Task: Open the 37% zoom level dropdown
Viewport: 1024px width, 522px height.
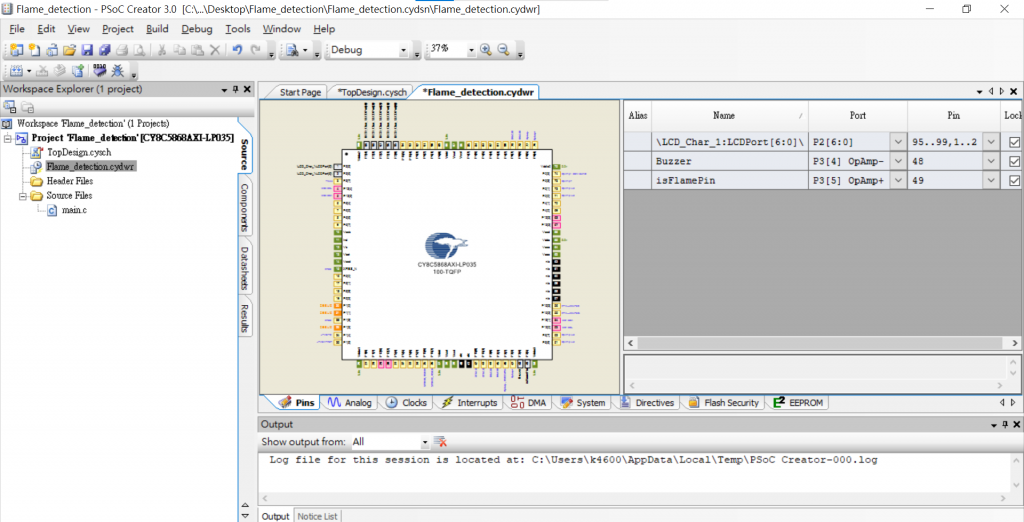Action: (x=471, y=50)
